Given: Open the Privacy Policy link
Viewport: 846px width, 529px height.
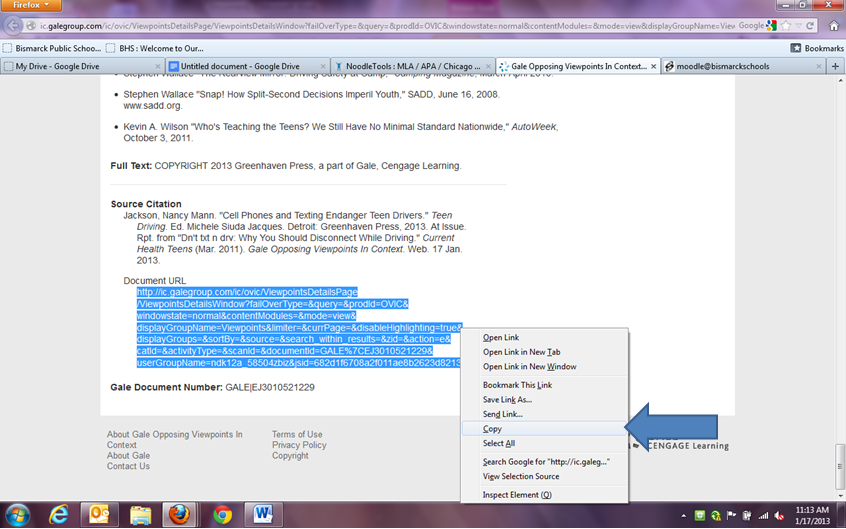Looking at the screenshot, I should tap(299, 445).
